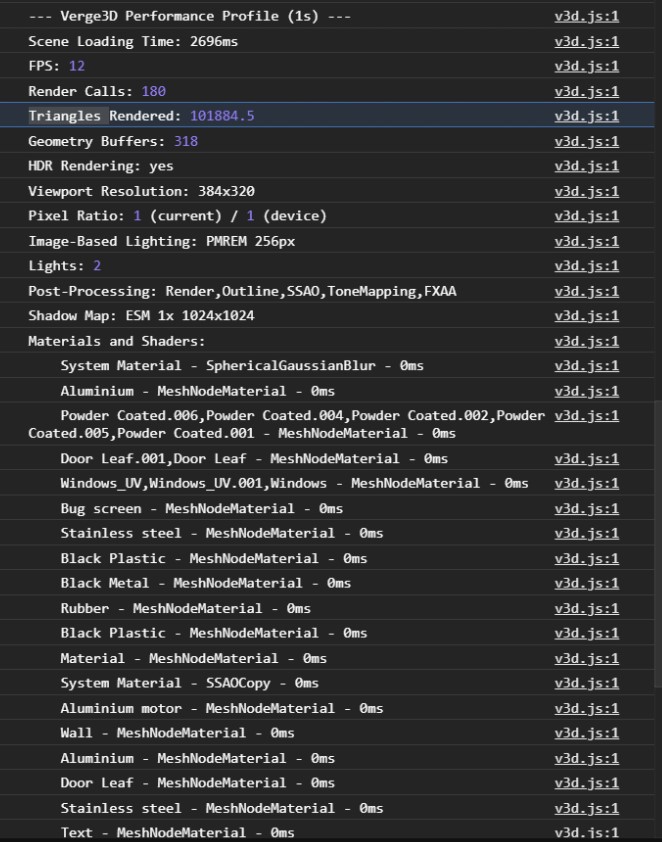Click the console vertical scrollbar thumb
The image size is (662, 842).
pos(658,543)
